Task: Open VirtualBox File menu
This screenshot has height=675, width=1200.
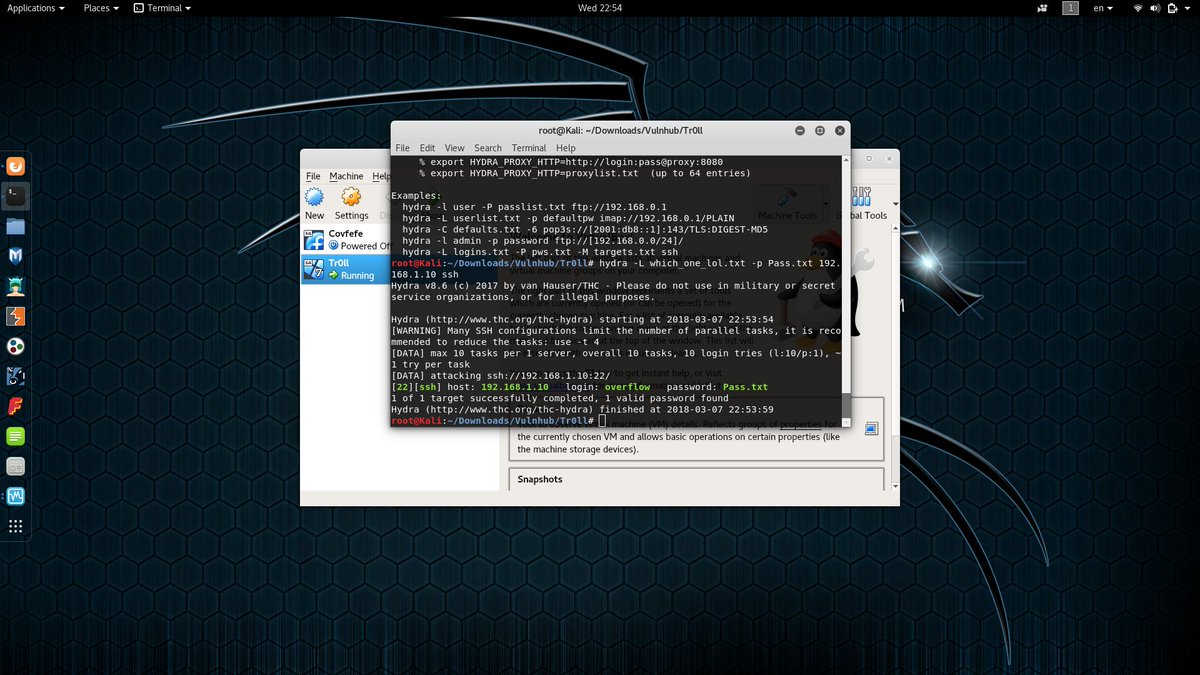Action: coord(313,176)
